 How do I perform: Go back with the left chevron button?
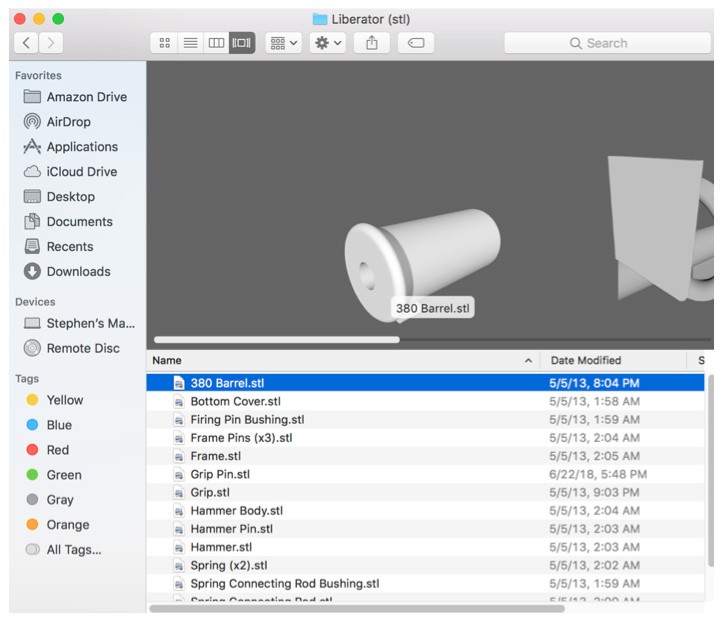tap(26, 43)
